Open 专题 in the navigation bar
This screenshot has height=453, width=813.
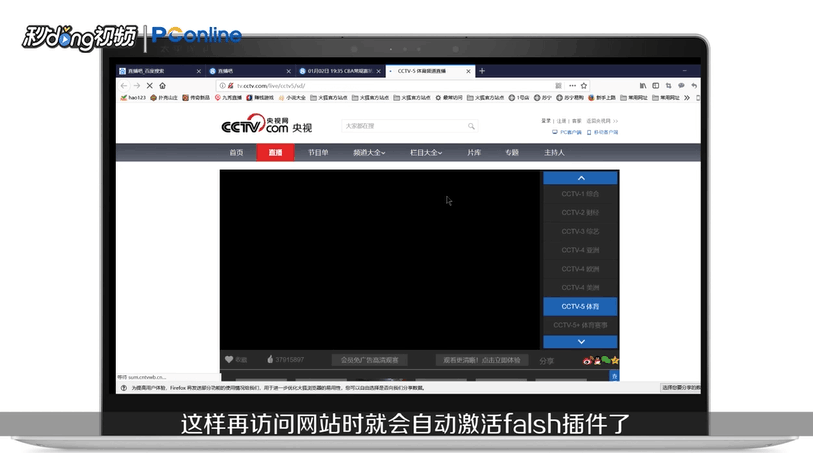[512, 152]
